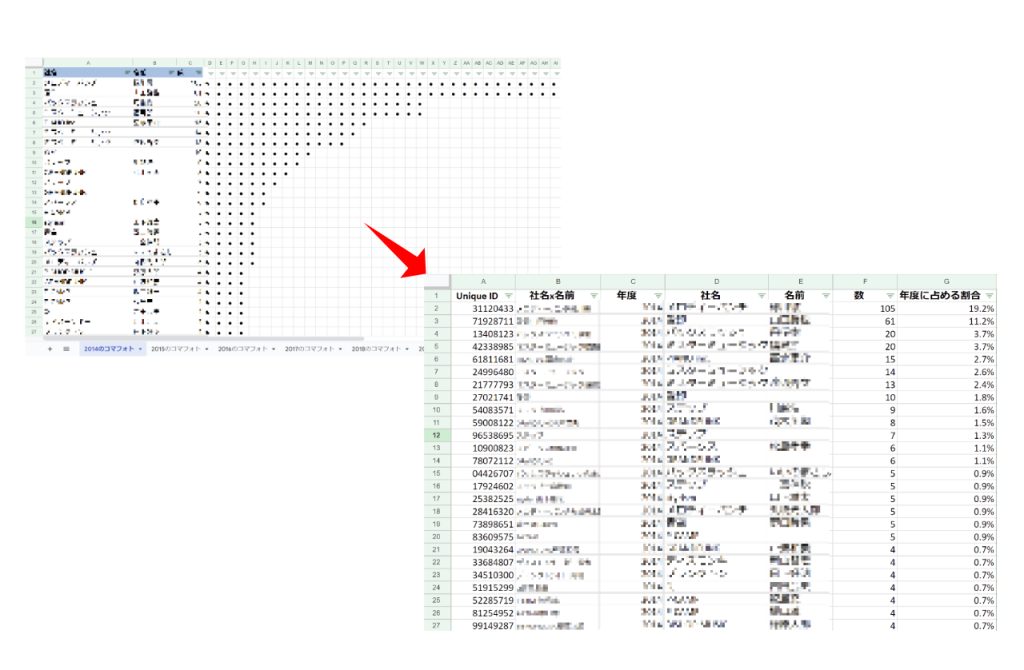Viewport: 1024px width, 670px height.
Task: Open dropdown arrow on 2015のコマフォト tab
Action: point(209,349)
